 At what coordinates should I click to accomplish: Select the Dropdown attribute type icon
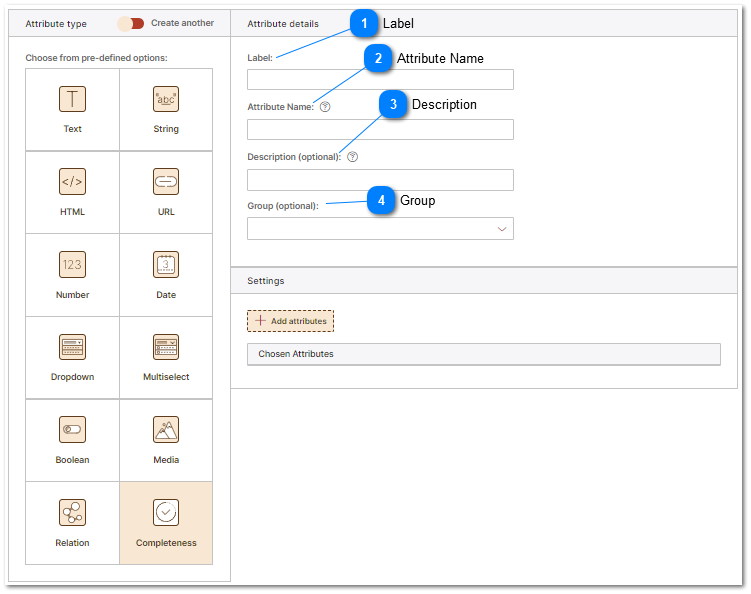pyautogui.click(x=72, y=347)
